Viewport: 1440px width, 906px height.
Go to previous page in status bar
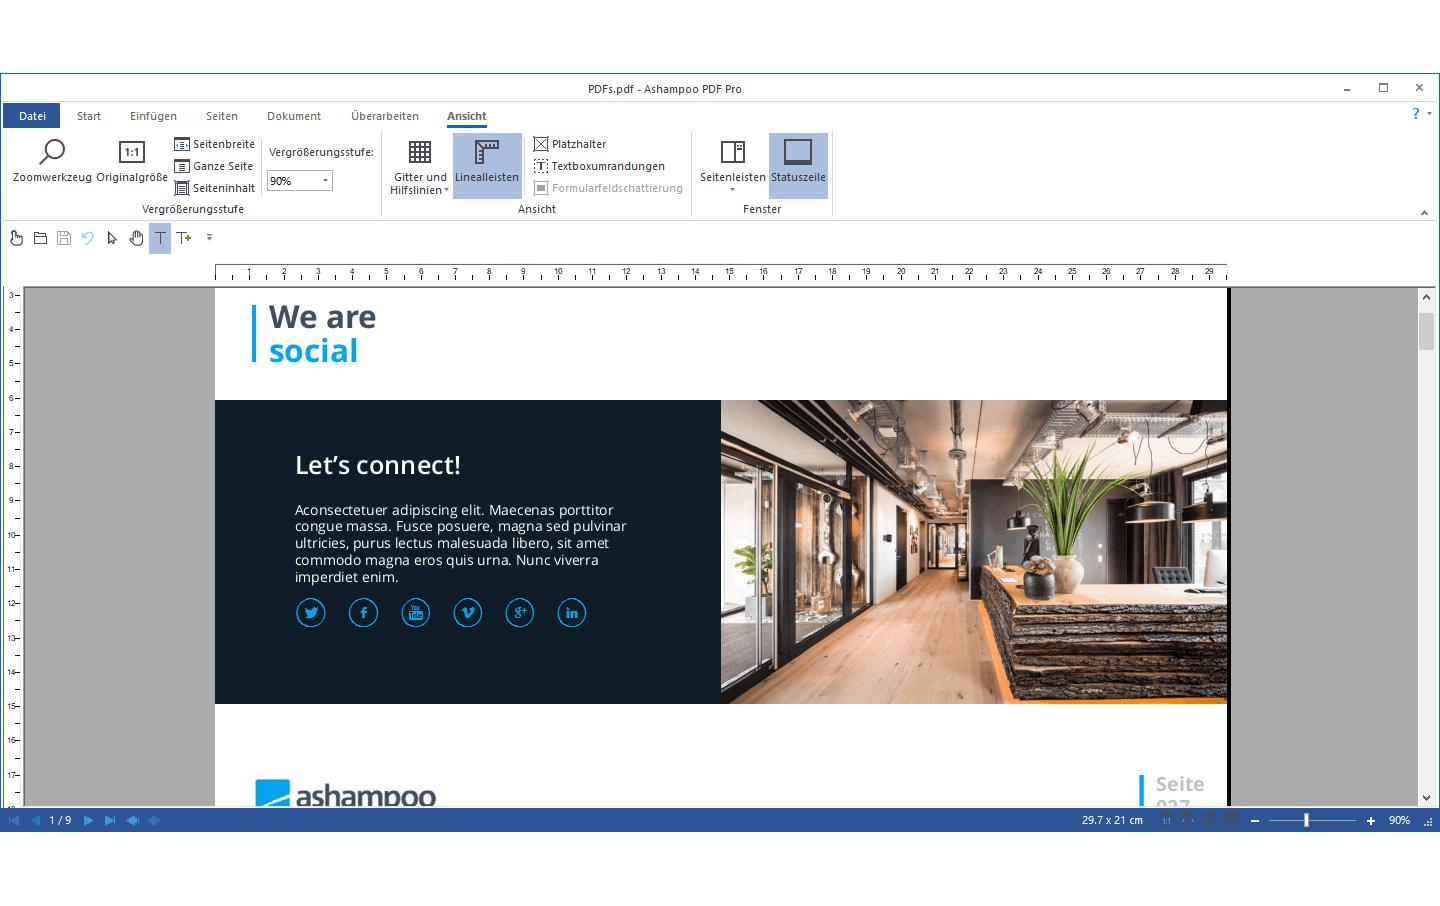(36, 820)
